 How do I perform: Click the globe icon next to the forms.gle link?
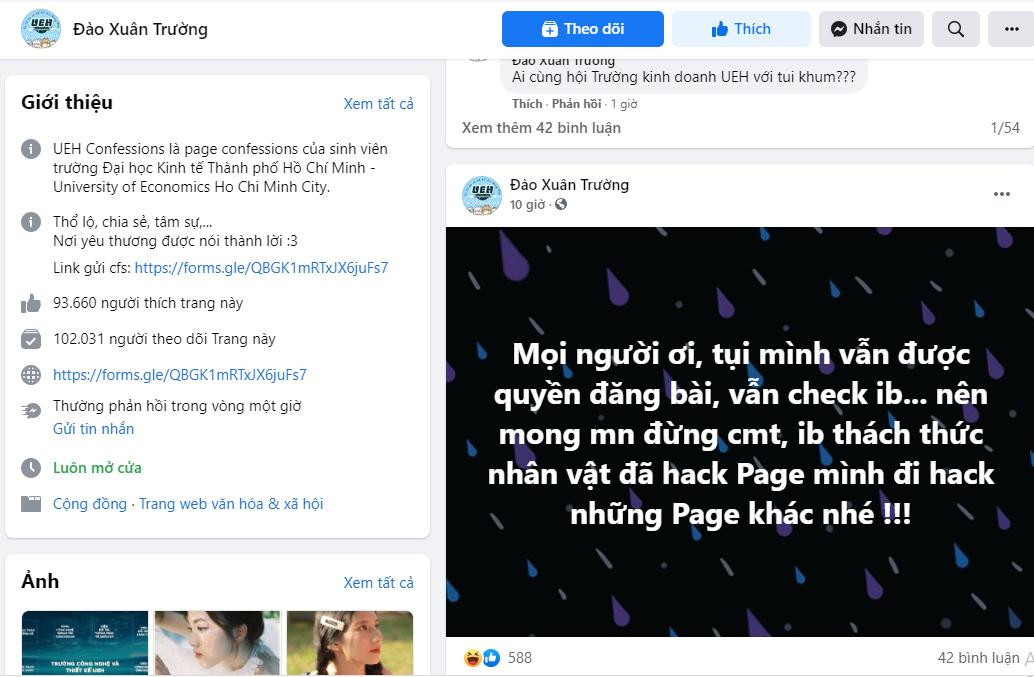point(29,375)
